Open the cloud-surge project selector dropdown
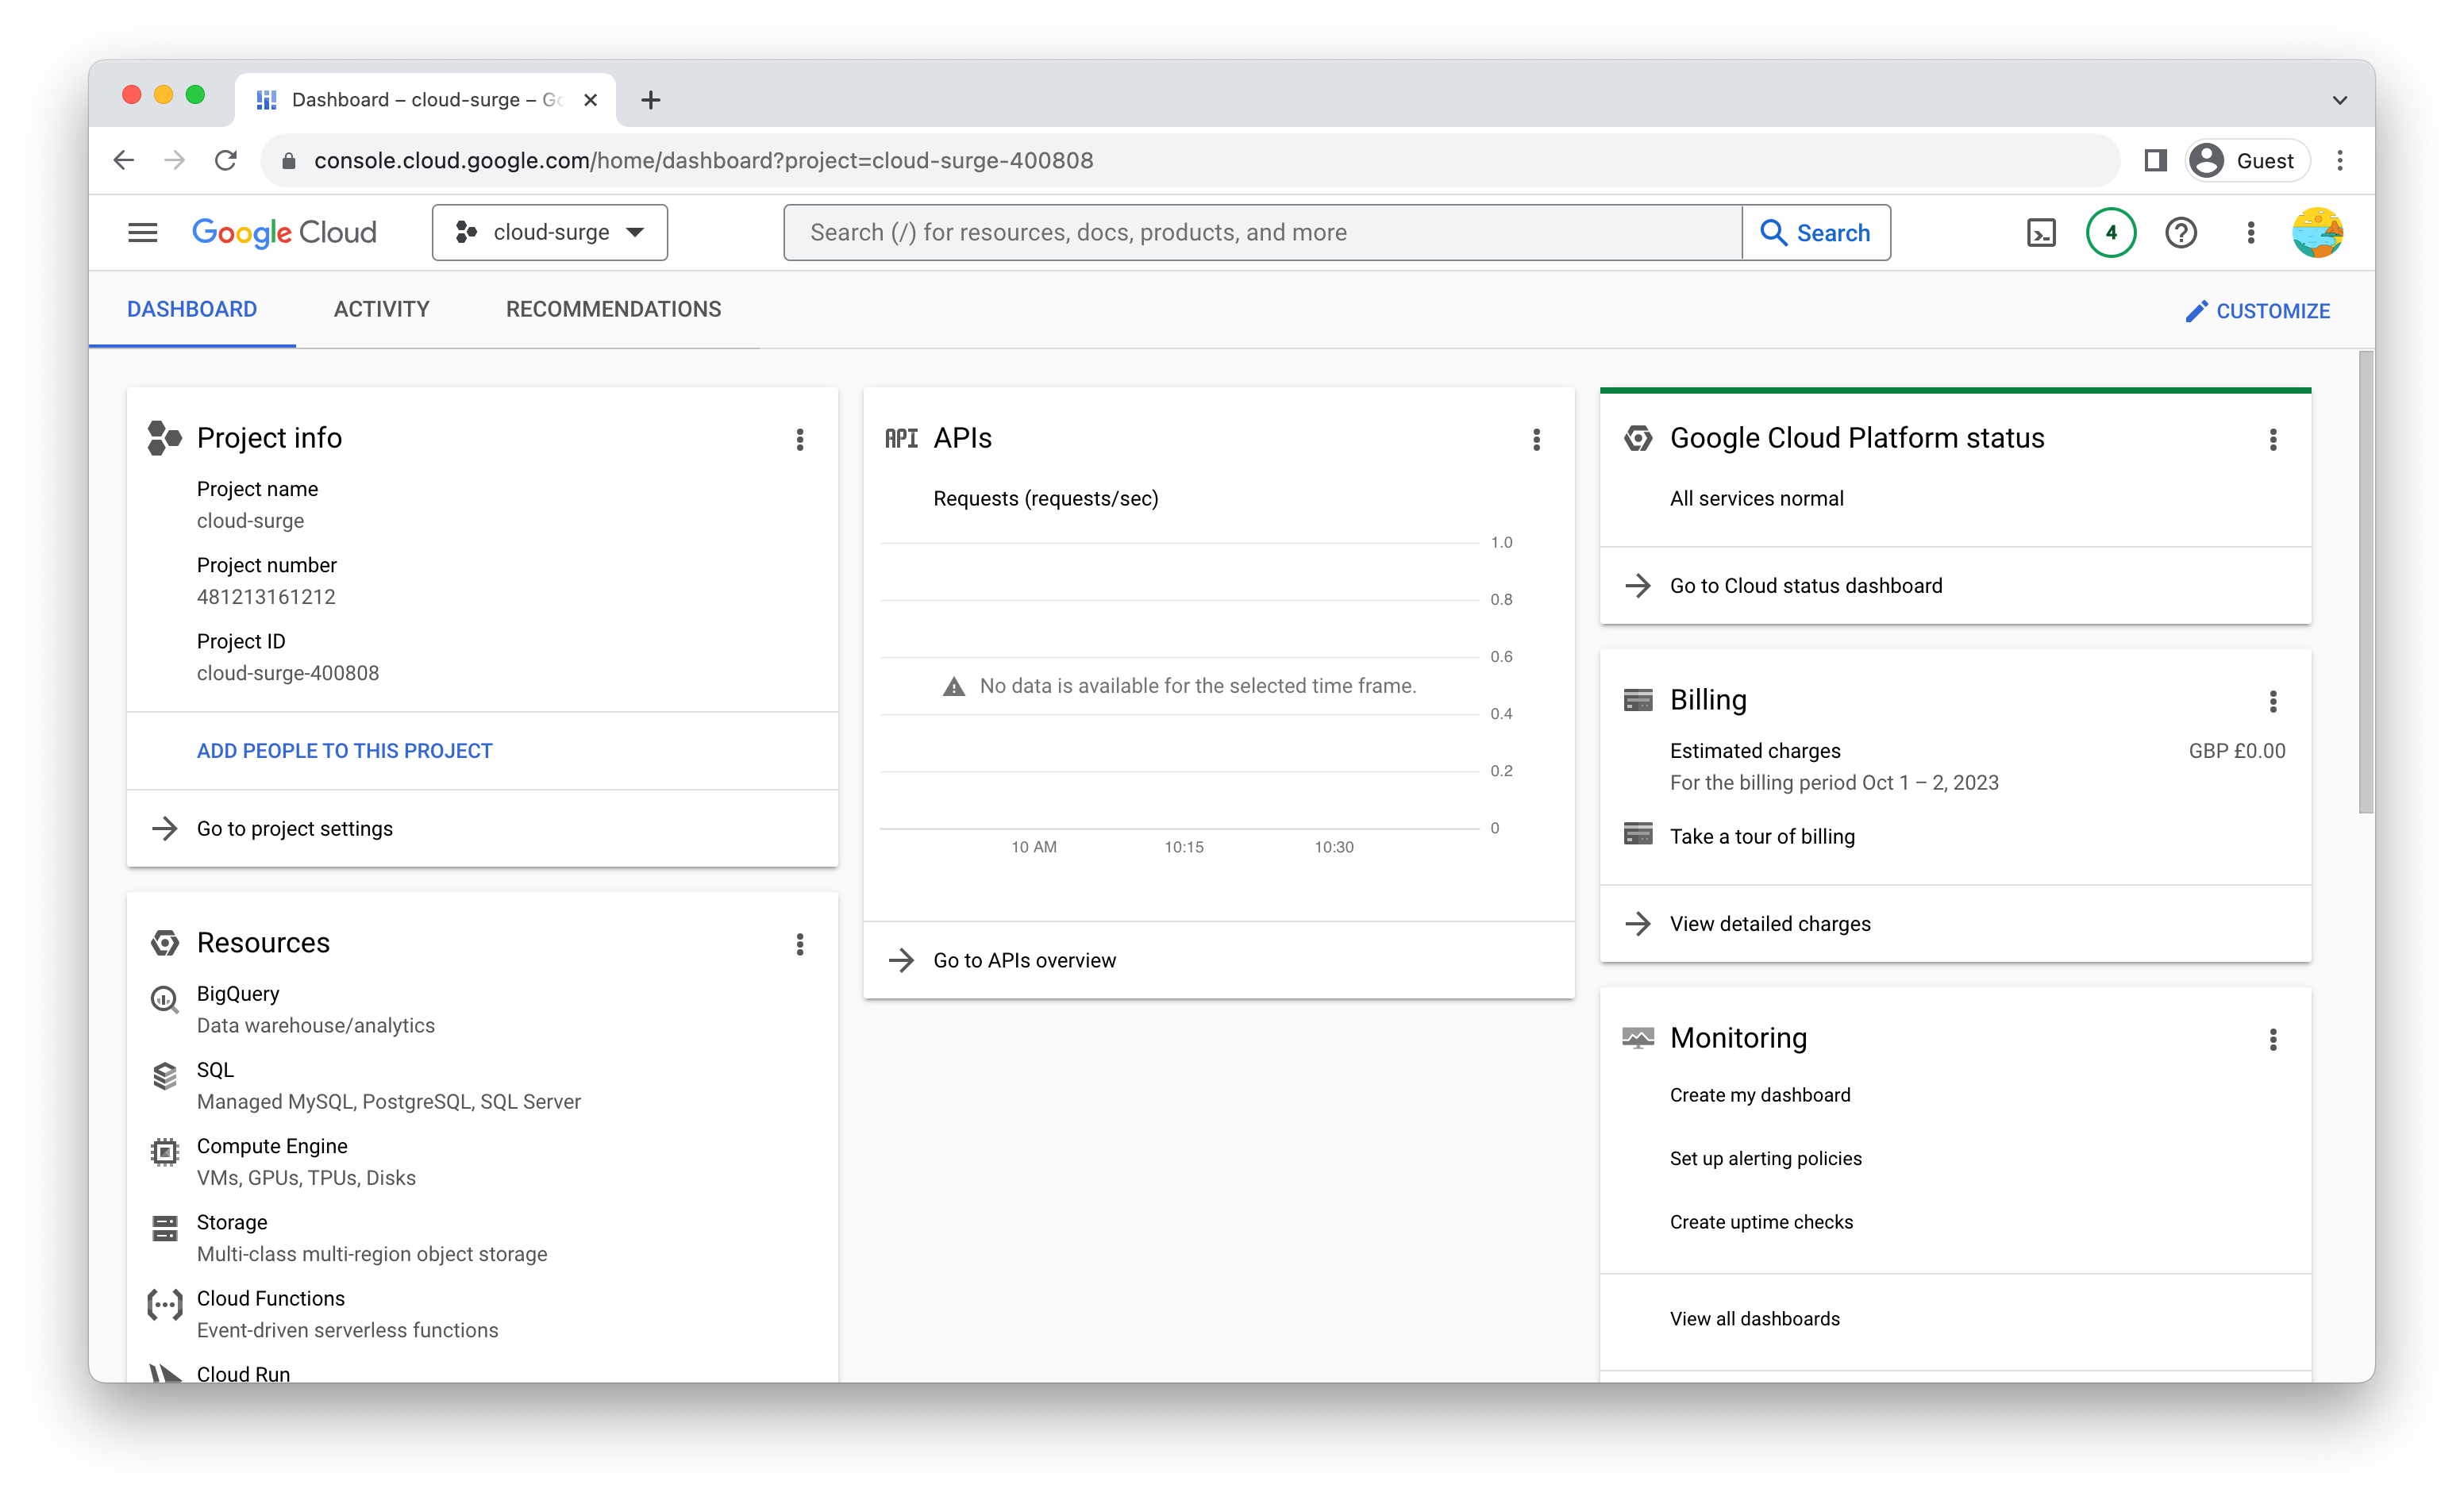The height and width of the screenshot is (1500, 2464). click(550, 233)
